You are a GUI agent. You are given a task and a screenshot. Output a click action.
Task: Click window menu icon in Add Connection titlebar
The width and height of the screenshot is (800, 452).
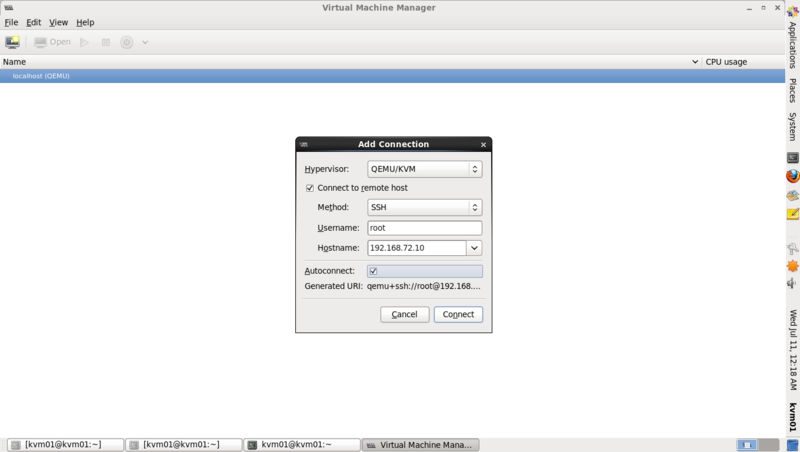point(304,144)
